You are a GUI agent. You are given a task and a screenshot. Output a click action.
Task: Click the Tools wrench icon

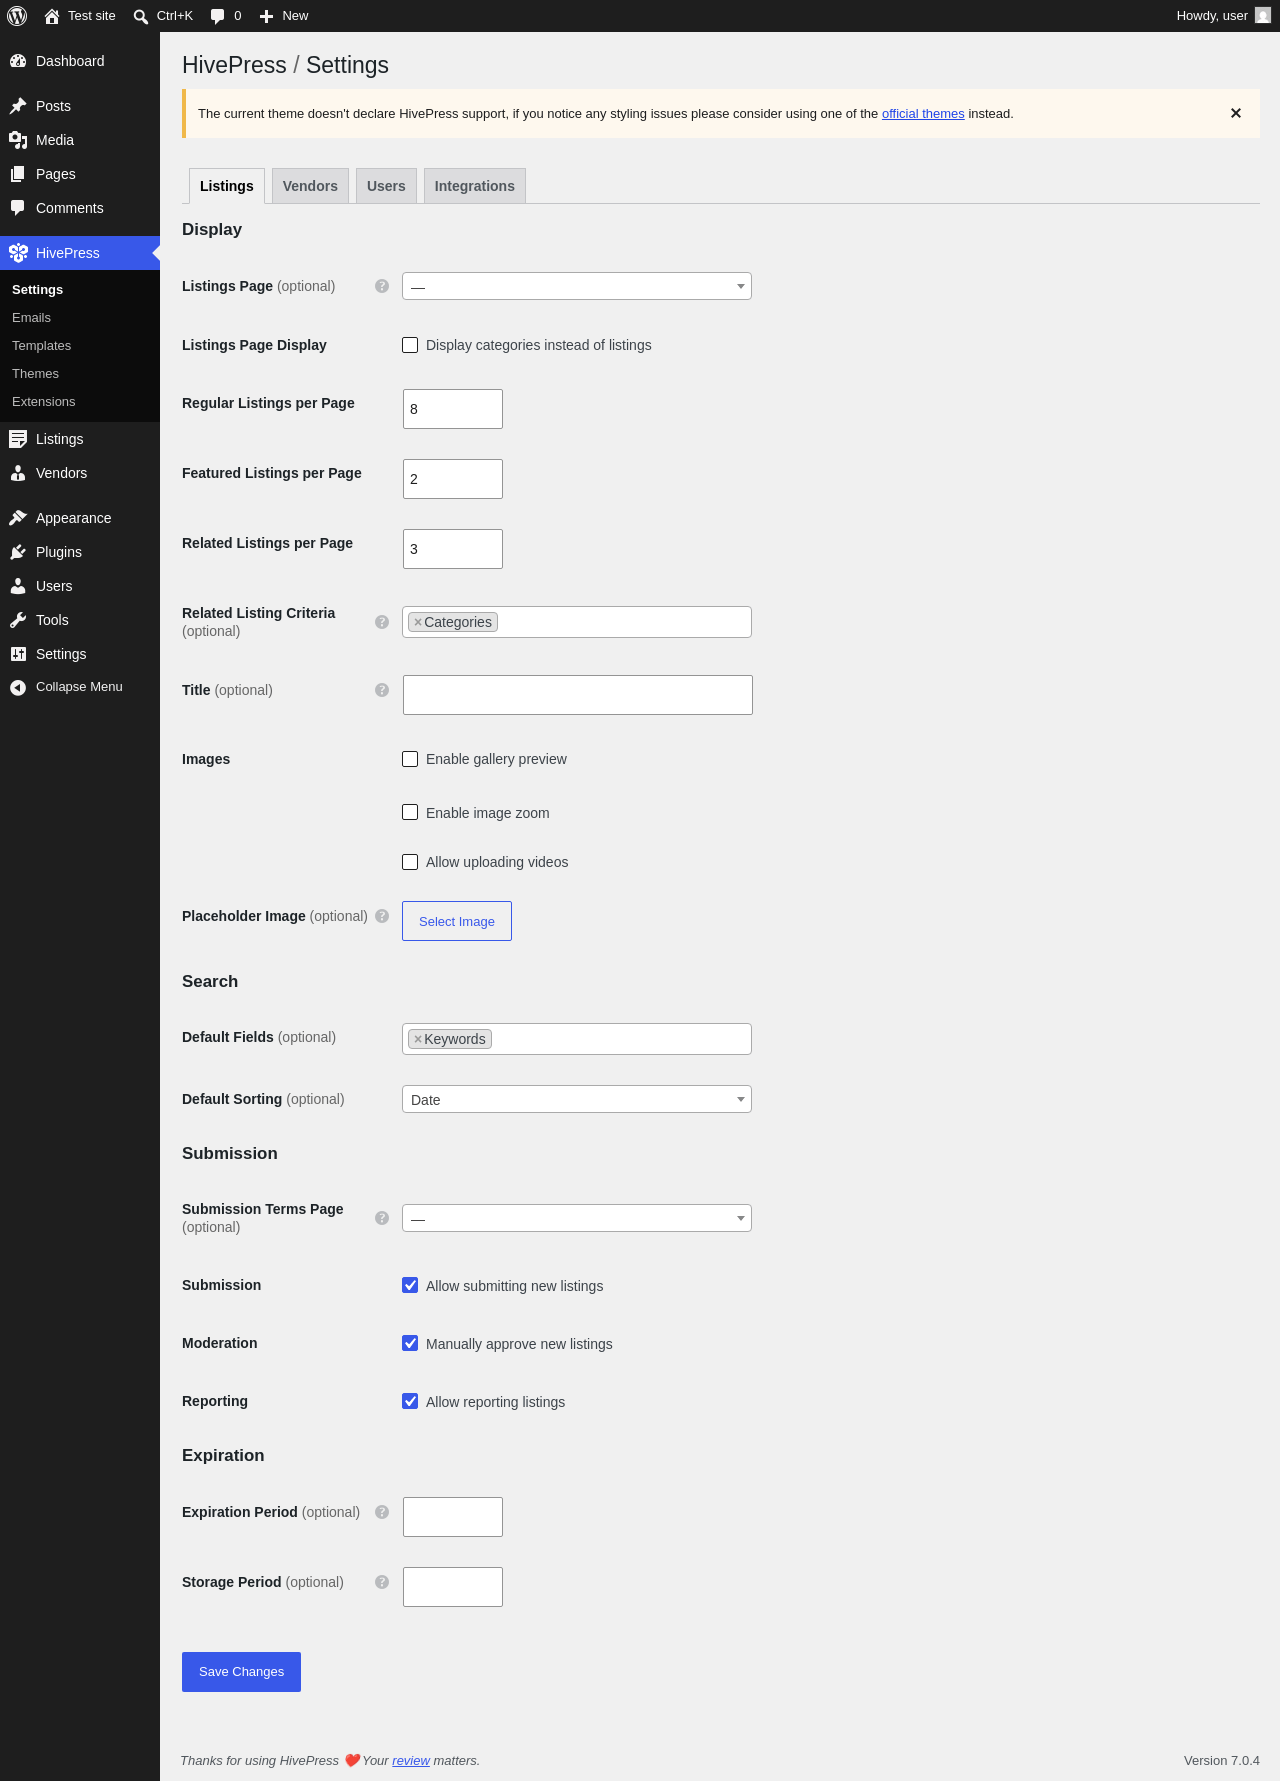18,620
